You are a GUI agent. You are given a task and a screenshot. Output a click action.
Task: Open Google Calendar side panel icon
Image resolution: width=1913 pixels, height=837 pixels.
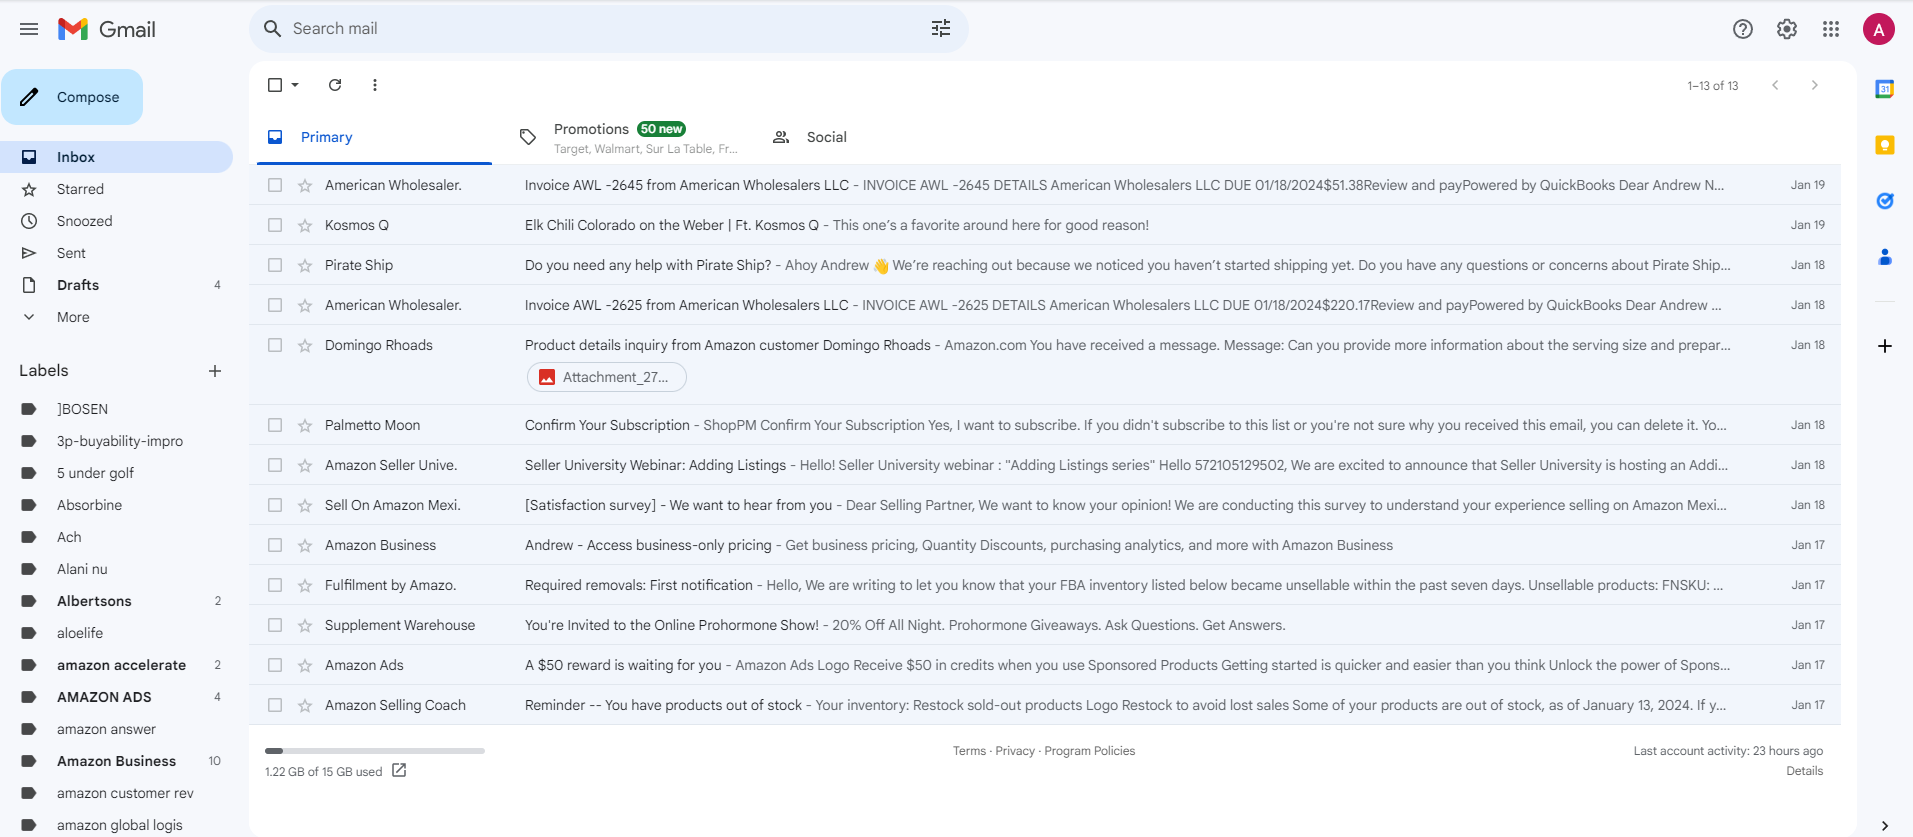1885,89
